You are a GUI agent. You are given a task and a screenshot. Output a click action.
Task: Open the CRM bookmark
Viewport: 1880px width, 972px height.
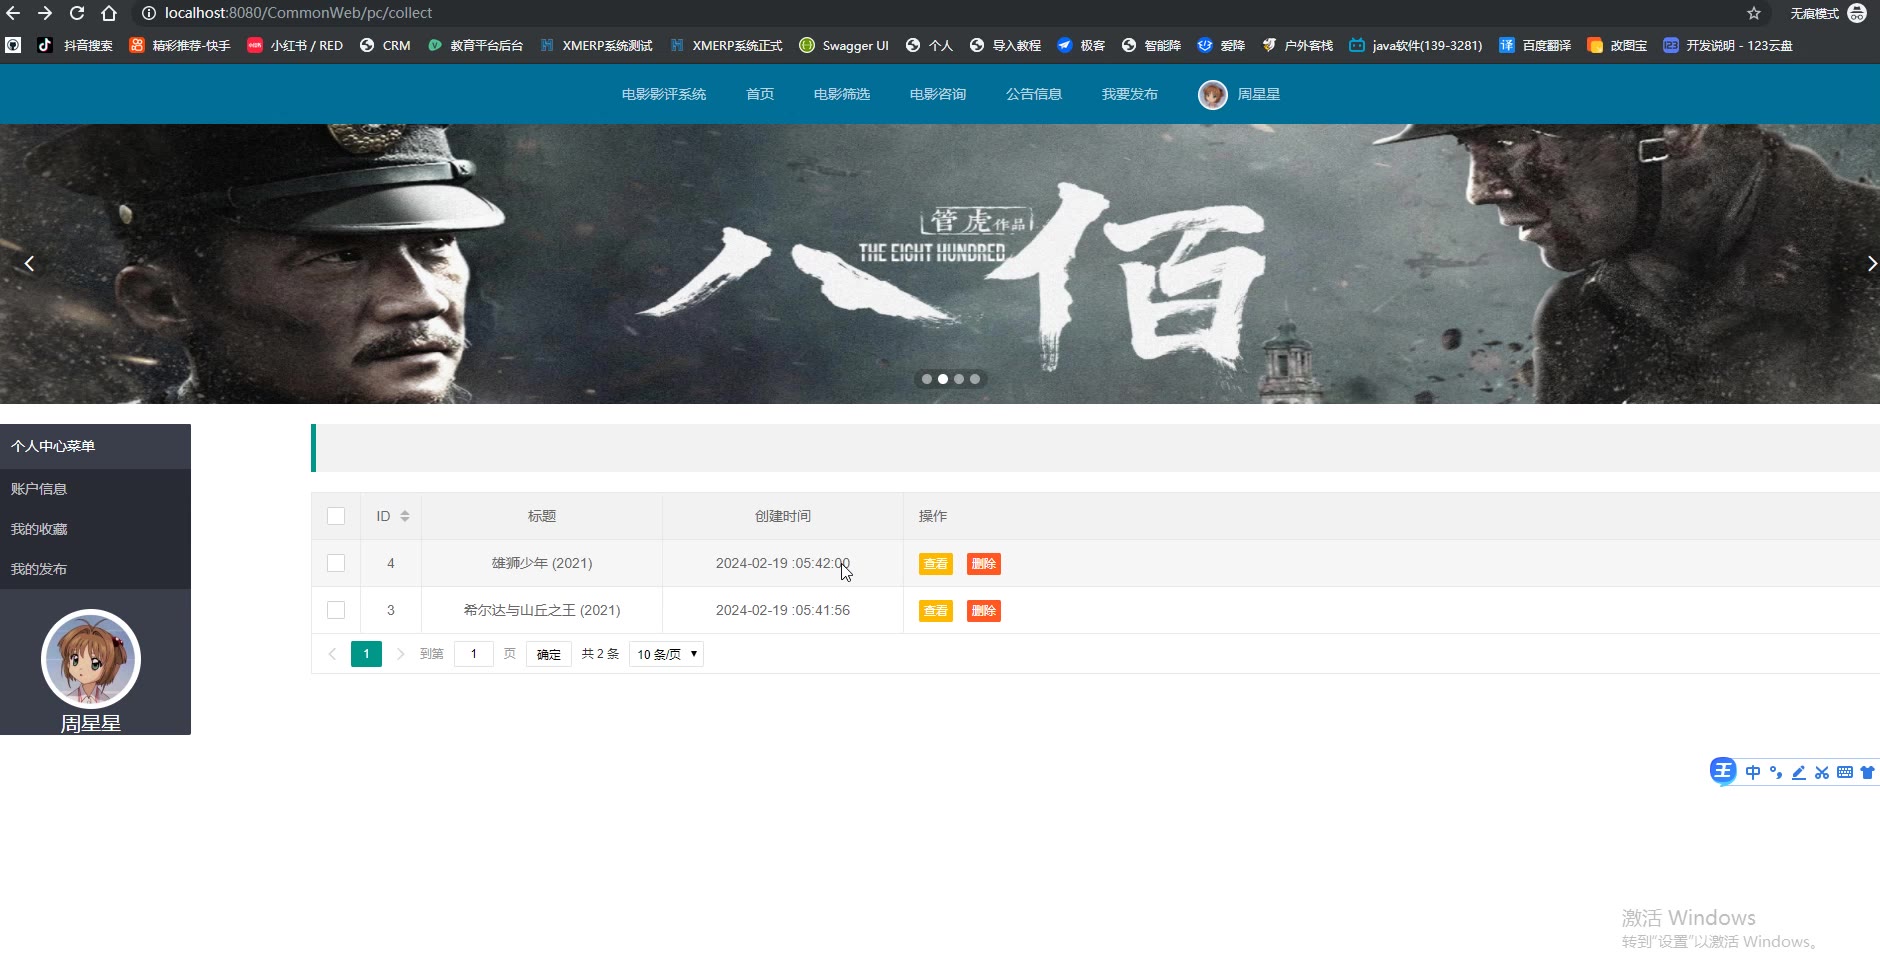tap(385, 45)
